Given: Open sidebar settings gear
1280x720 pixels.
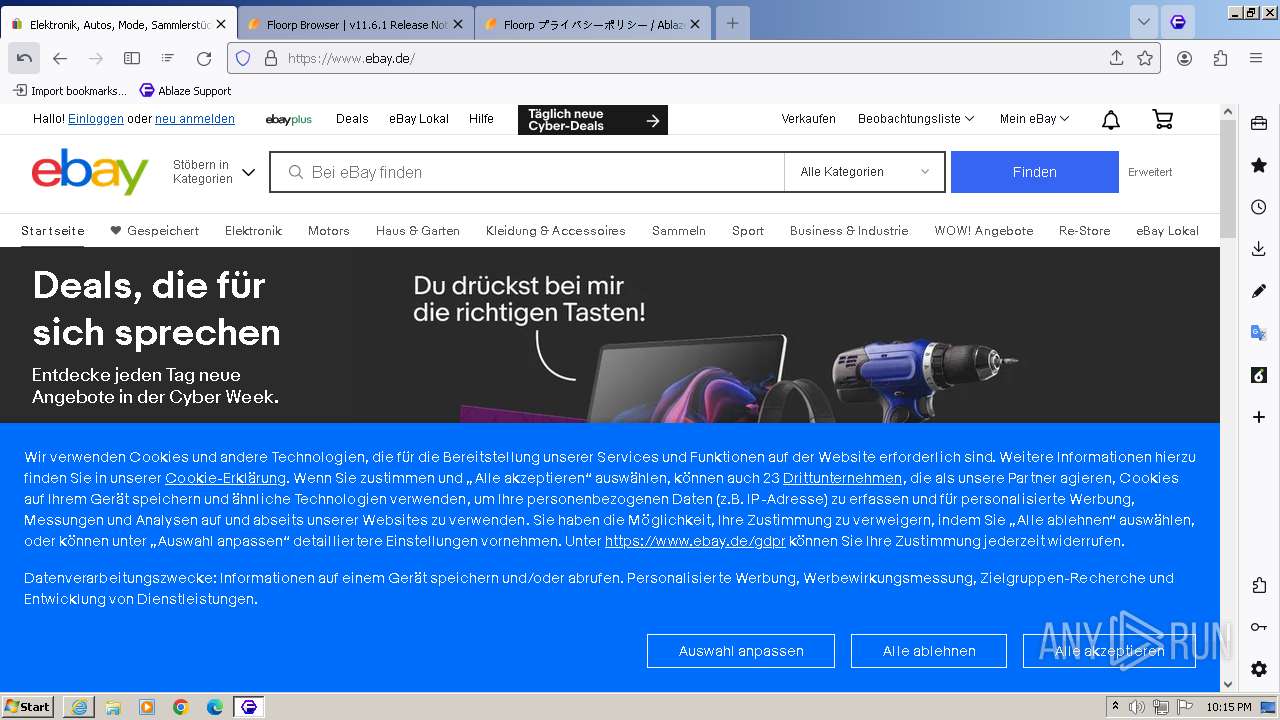Looking at the screenshot, I should coord(1259,669).
